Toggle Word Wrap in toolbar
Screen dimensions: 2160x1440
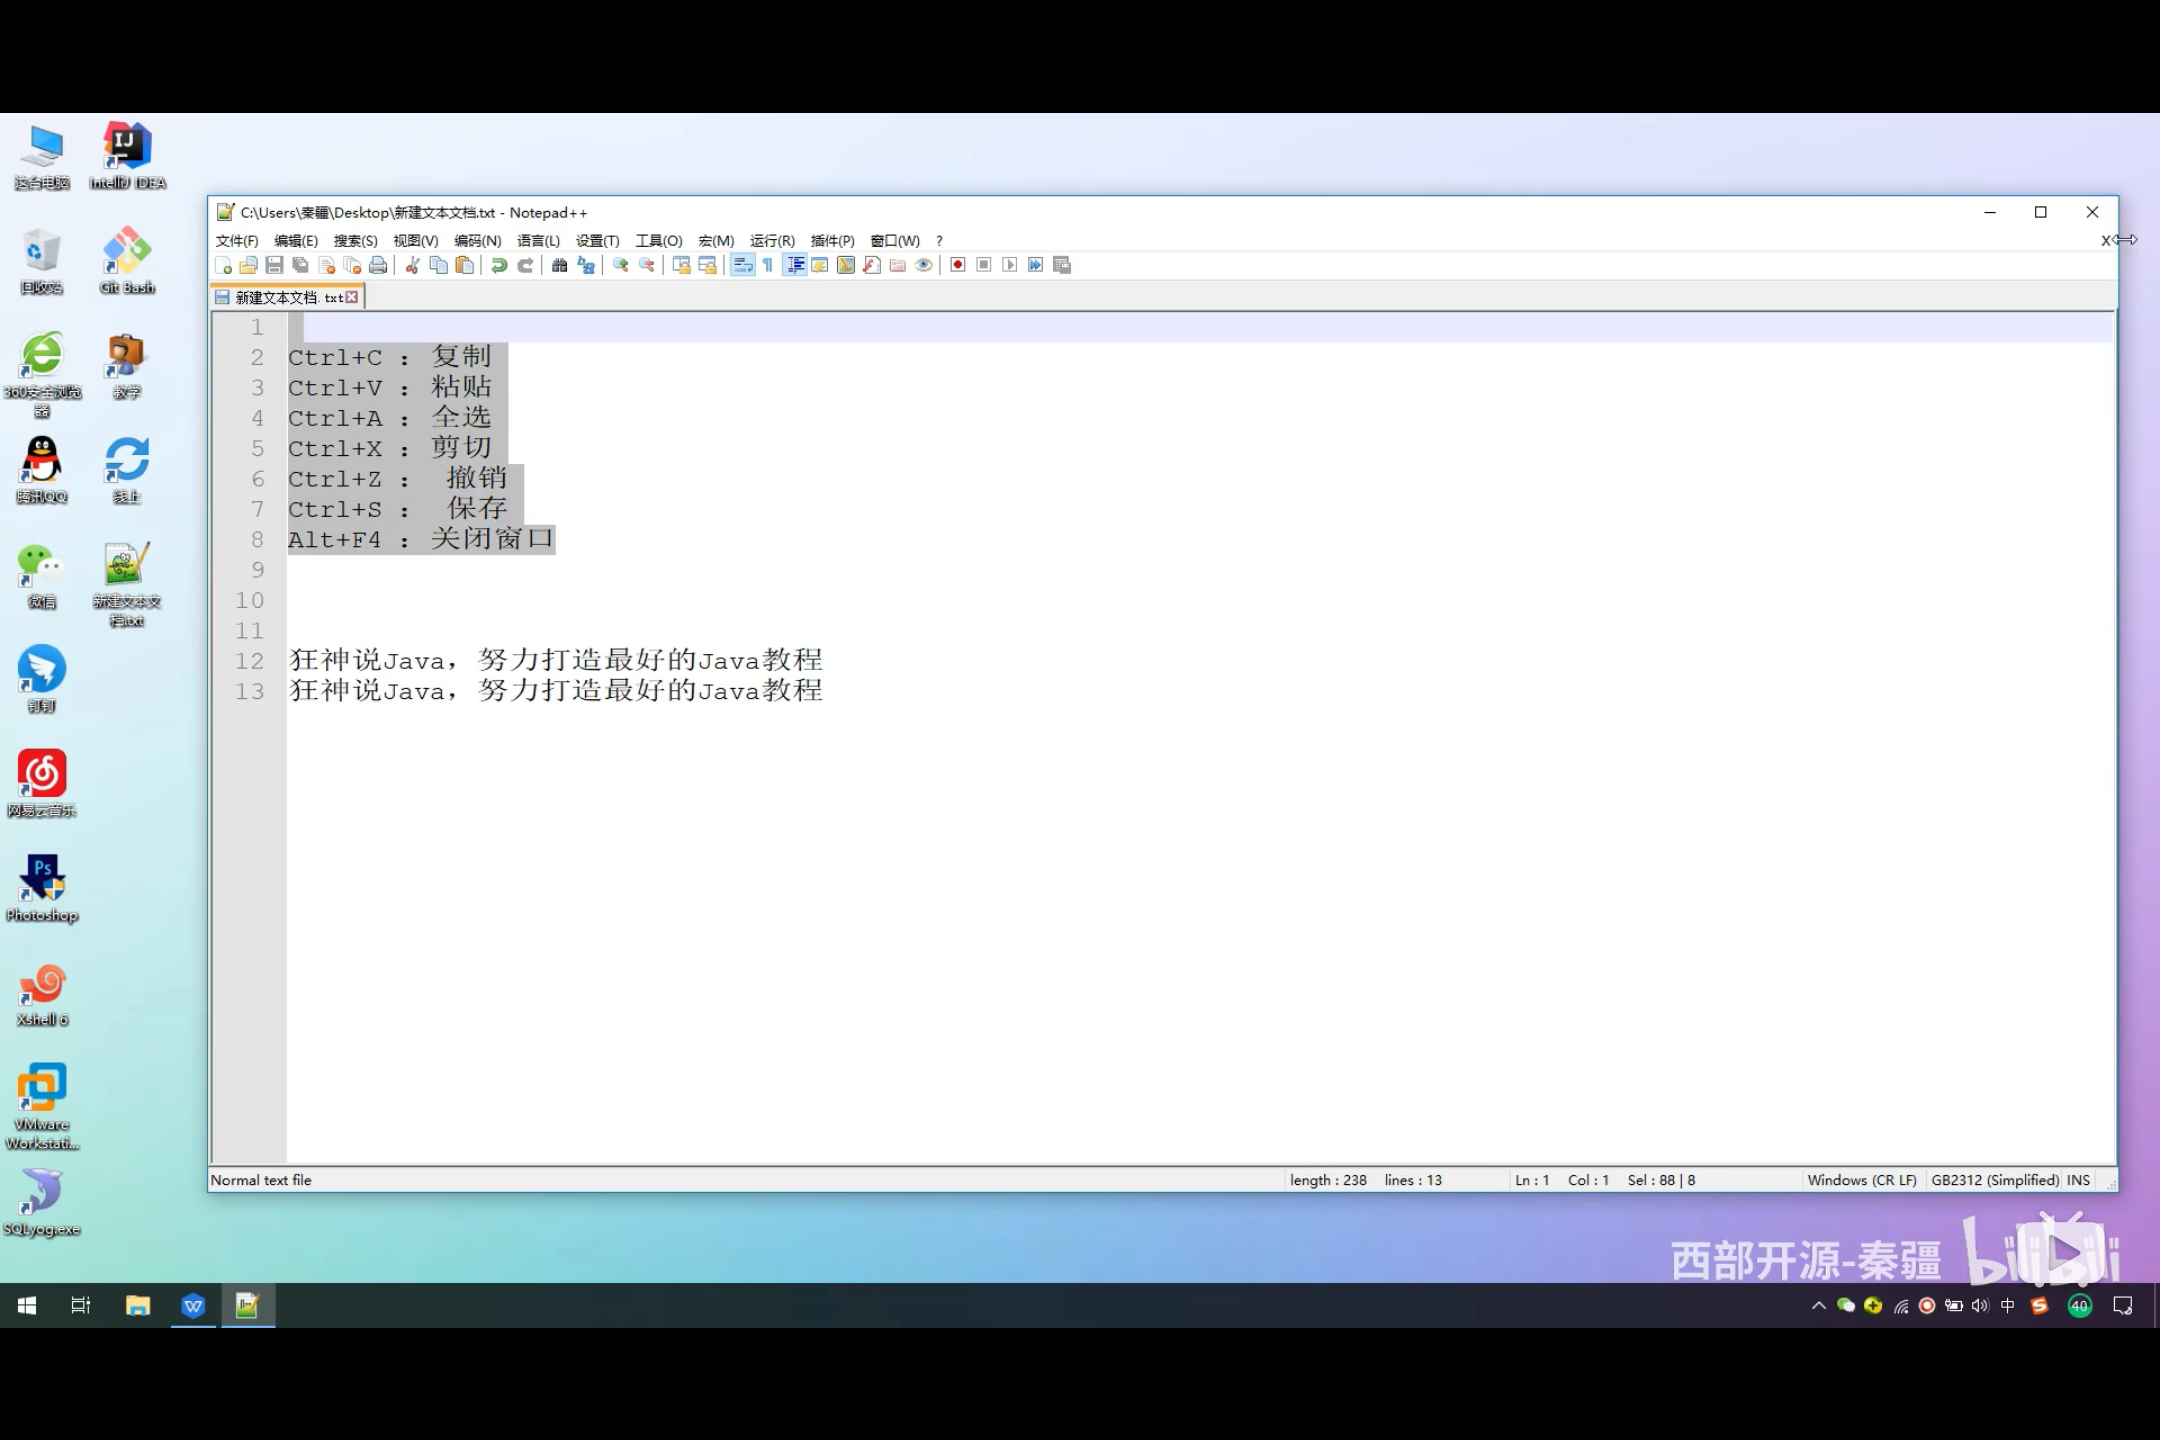(742, 265)
